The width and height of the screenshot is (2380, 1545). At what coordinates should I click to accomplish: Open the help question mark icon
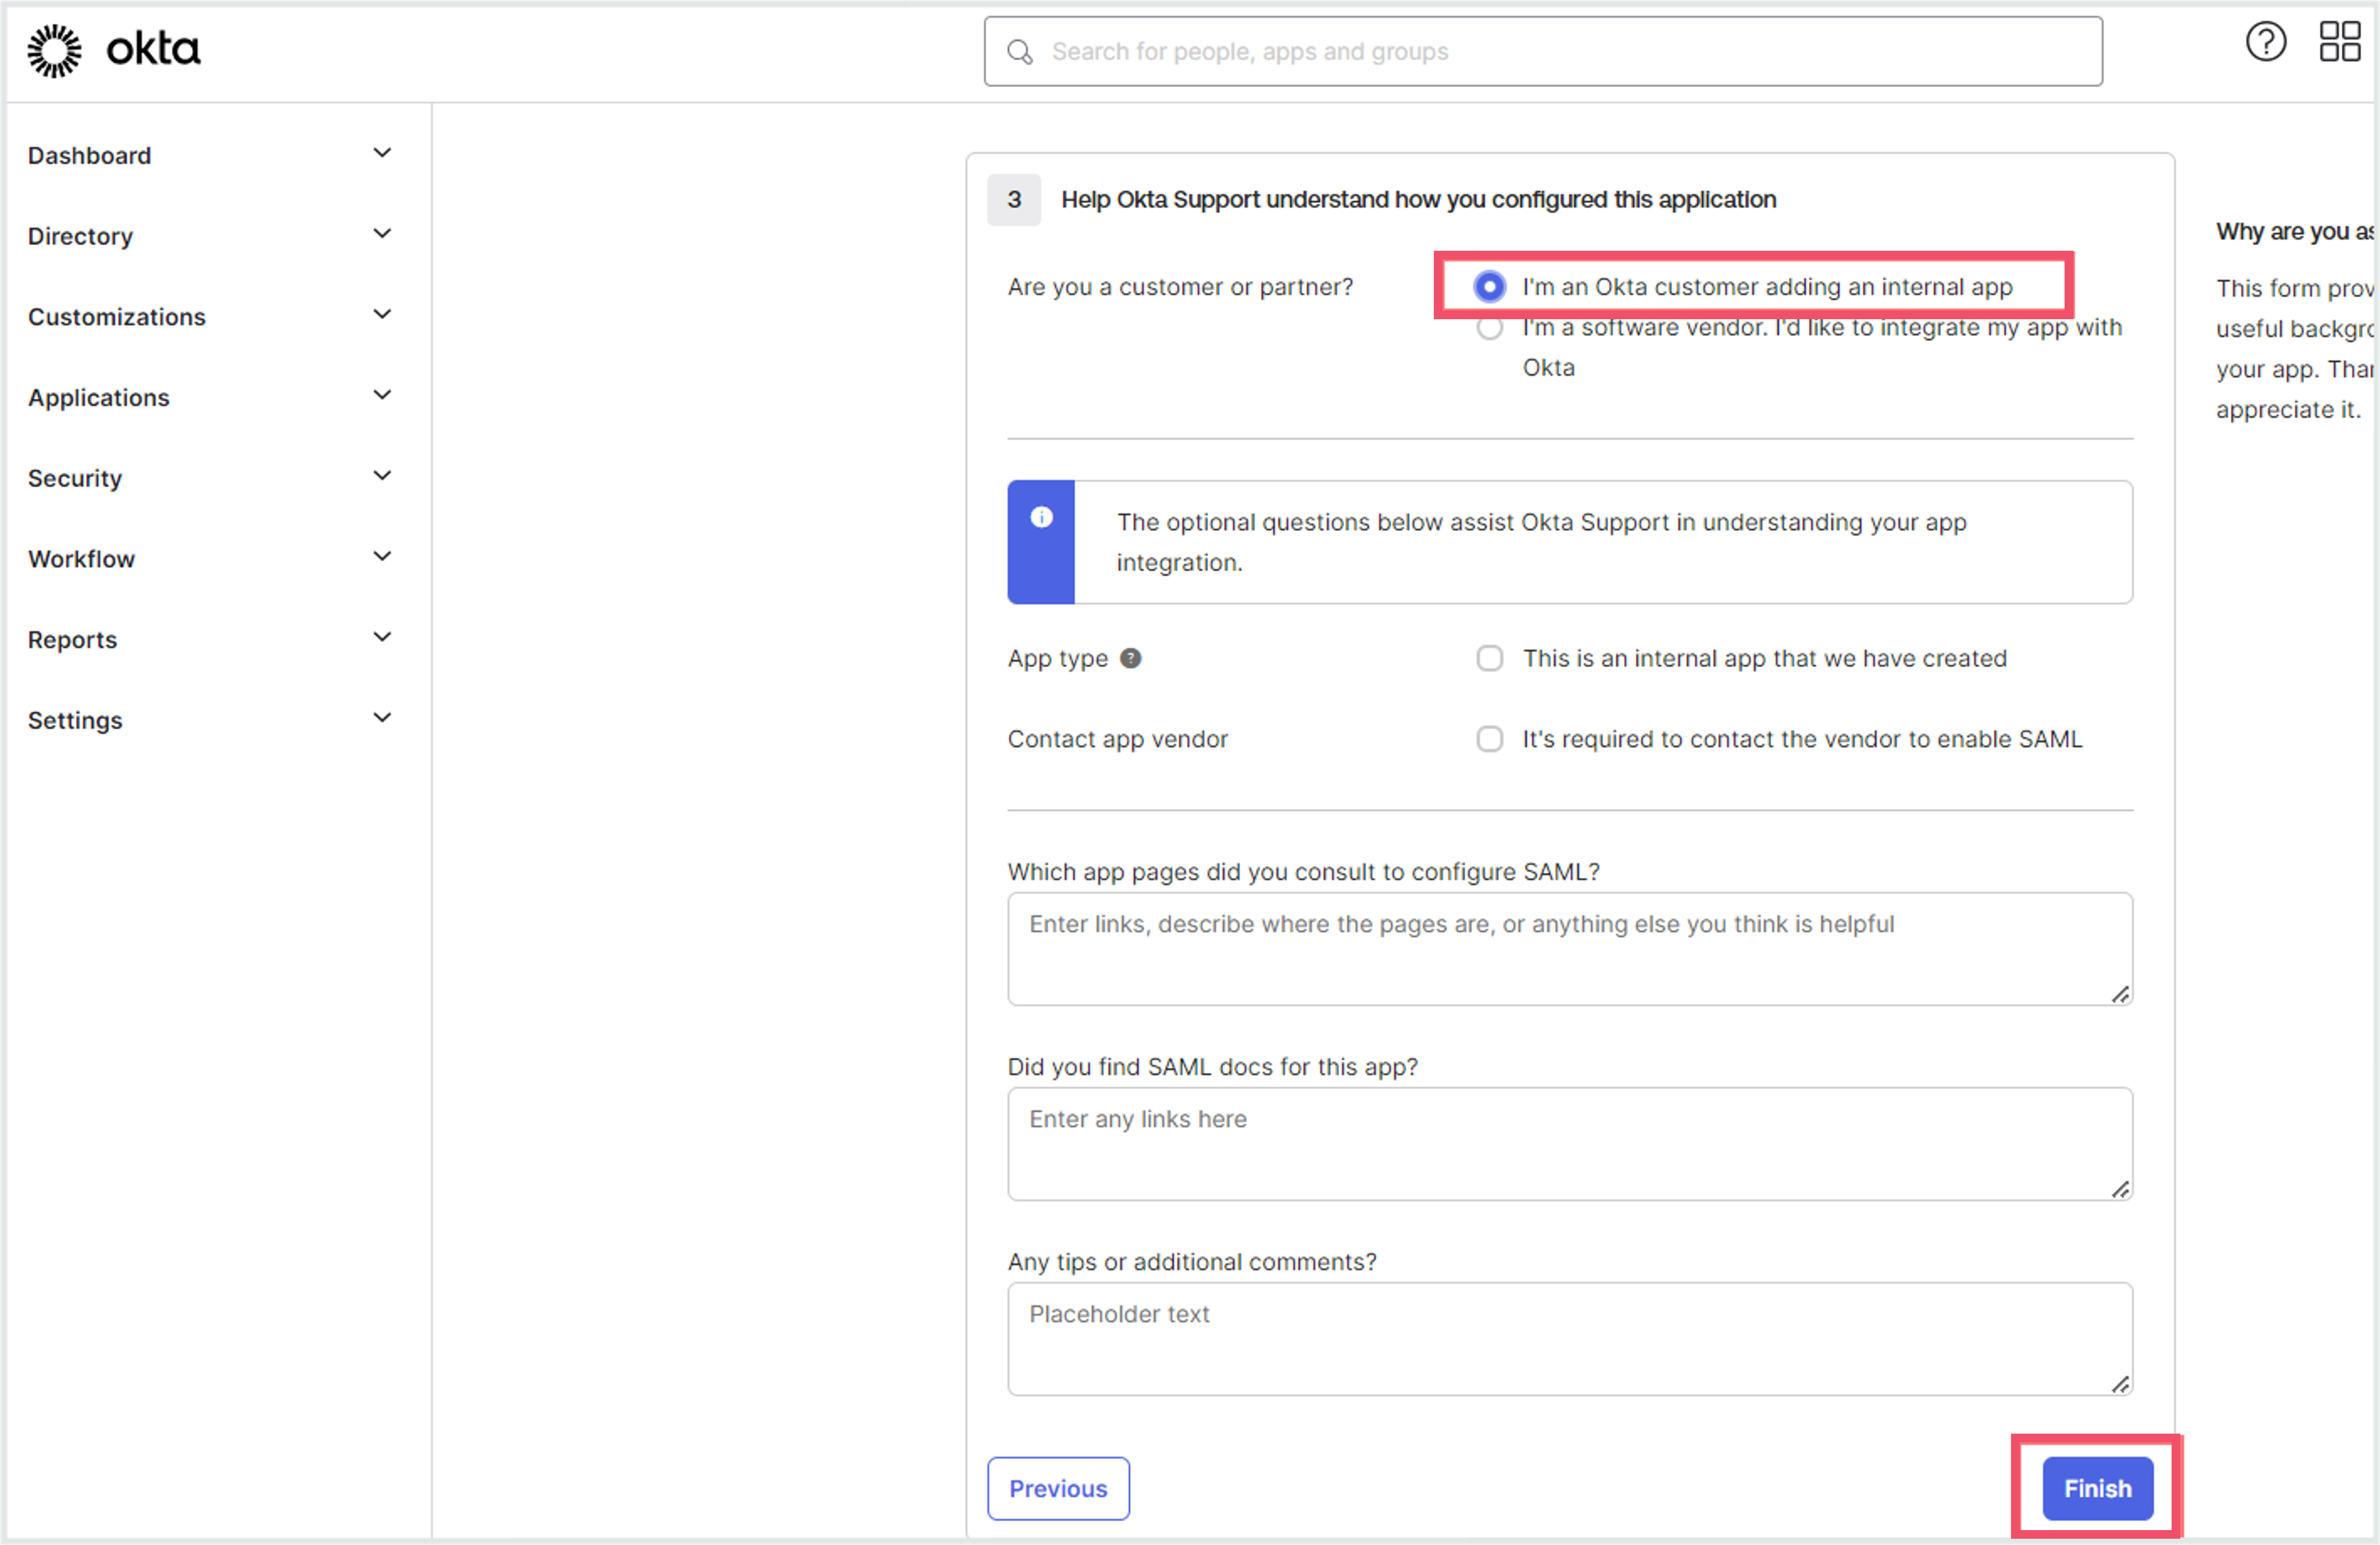pos(2265,42)
